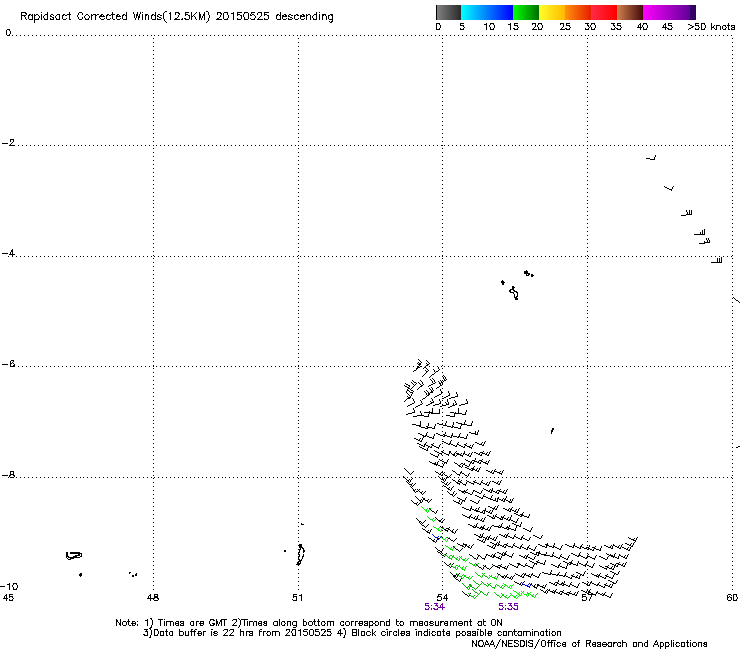Click the longitude label 60
Image resolution: width=740 pixels, height=650 pixels.
point(732,598)
